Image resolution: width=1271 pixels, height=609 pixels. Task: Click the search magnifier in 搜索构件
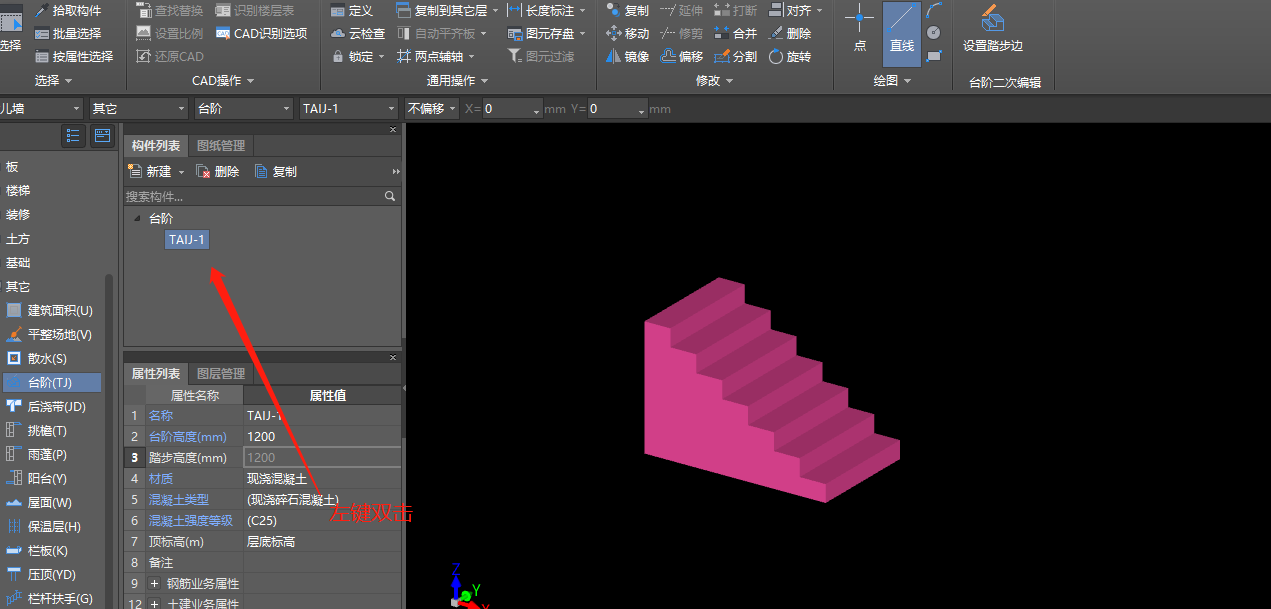coord(391,196)
